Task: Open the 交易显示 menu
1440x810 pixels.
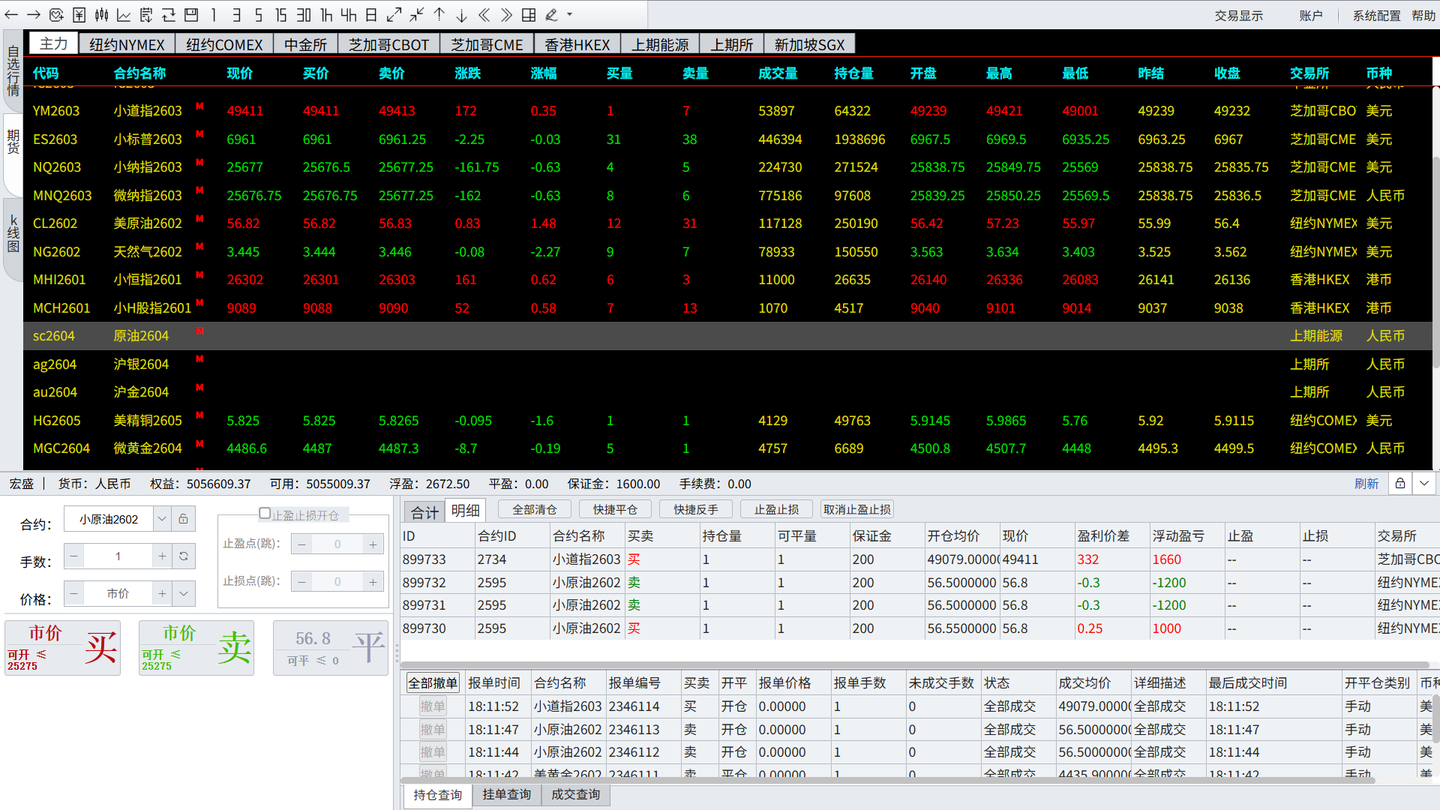Action: pyautogui.click(x=1239, y=15)
